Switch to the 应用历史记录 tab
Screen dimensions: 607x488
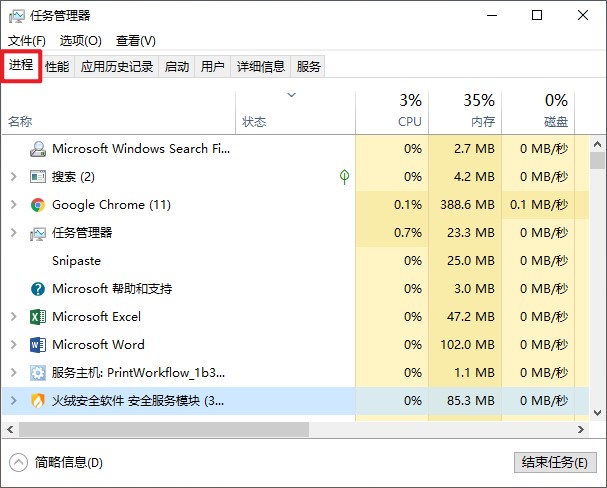(117, 67)
